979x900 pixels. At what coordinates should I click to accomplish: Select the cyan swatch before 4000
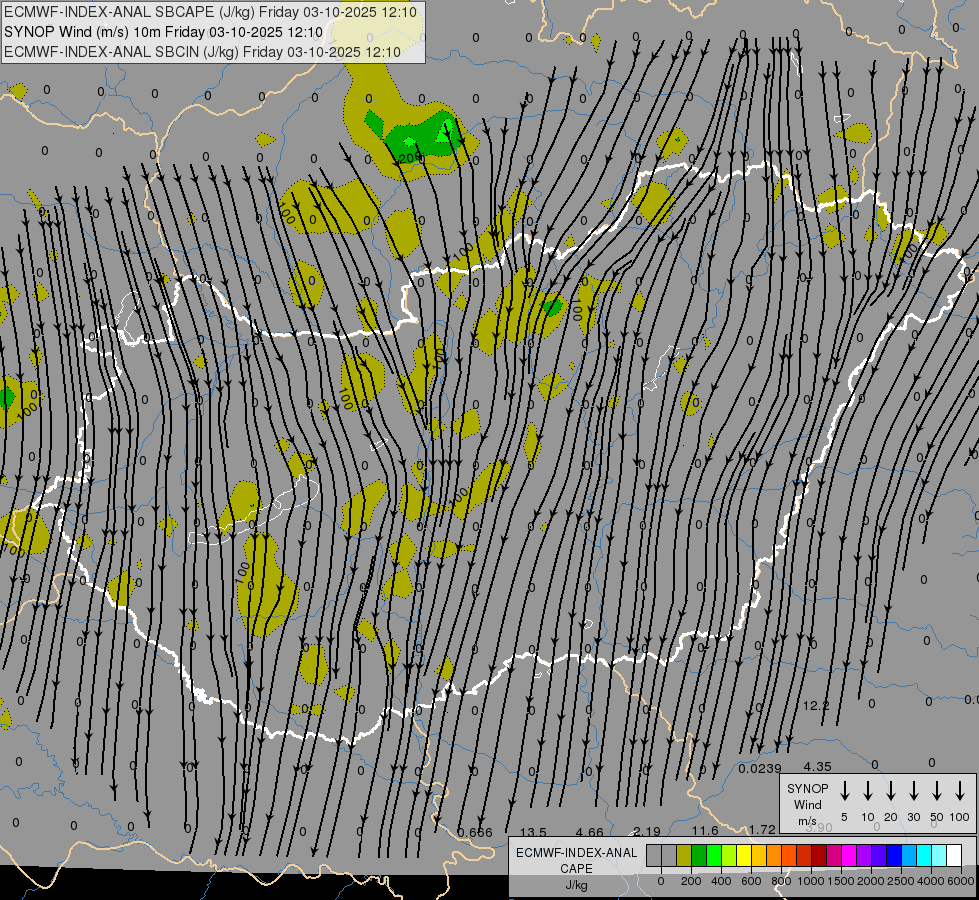coord(924,855)
